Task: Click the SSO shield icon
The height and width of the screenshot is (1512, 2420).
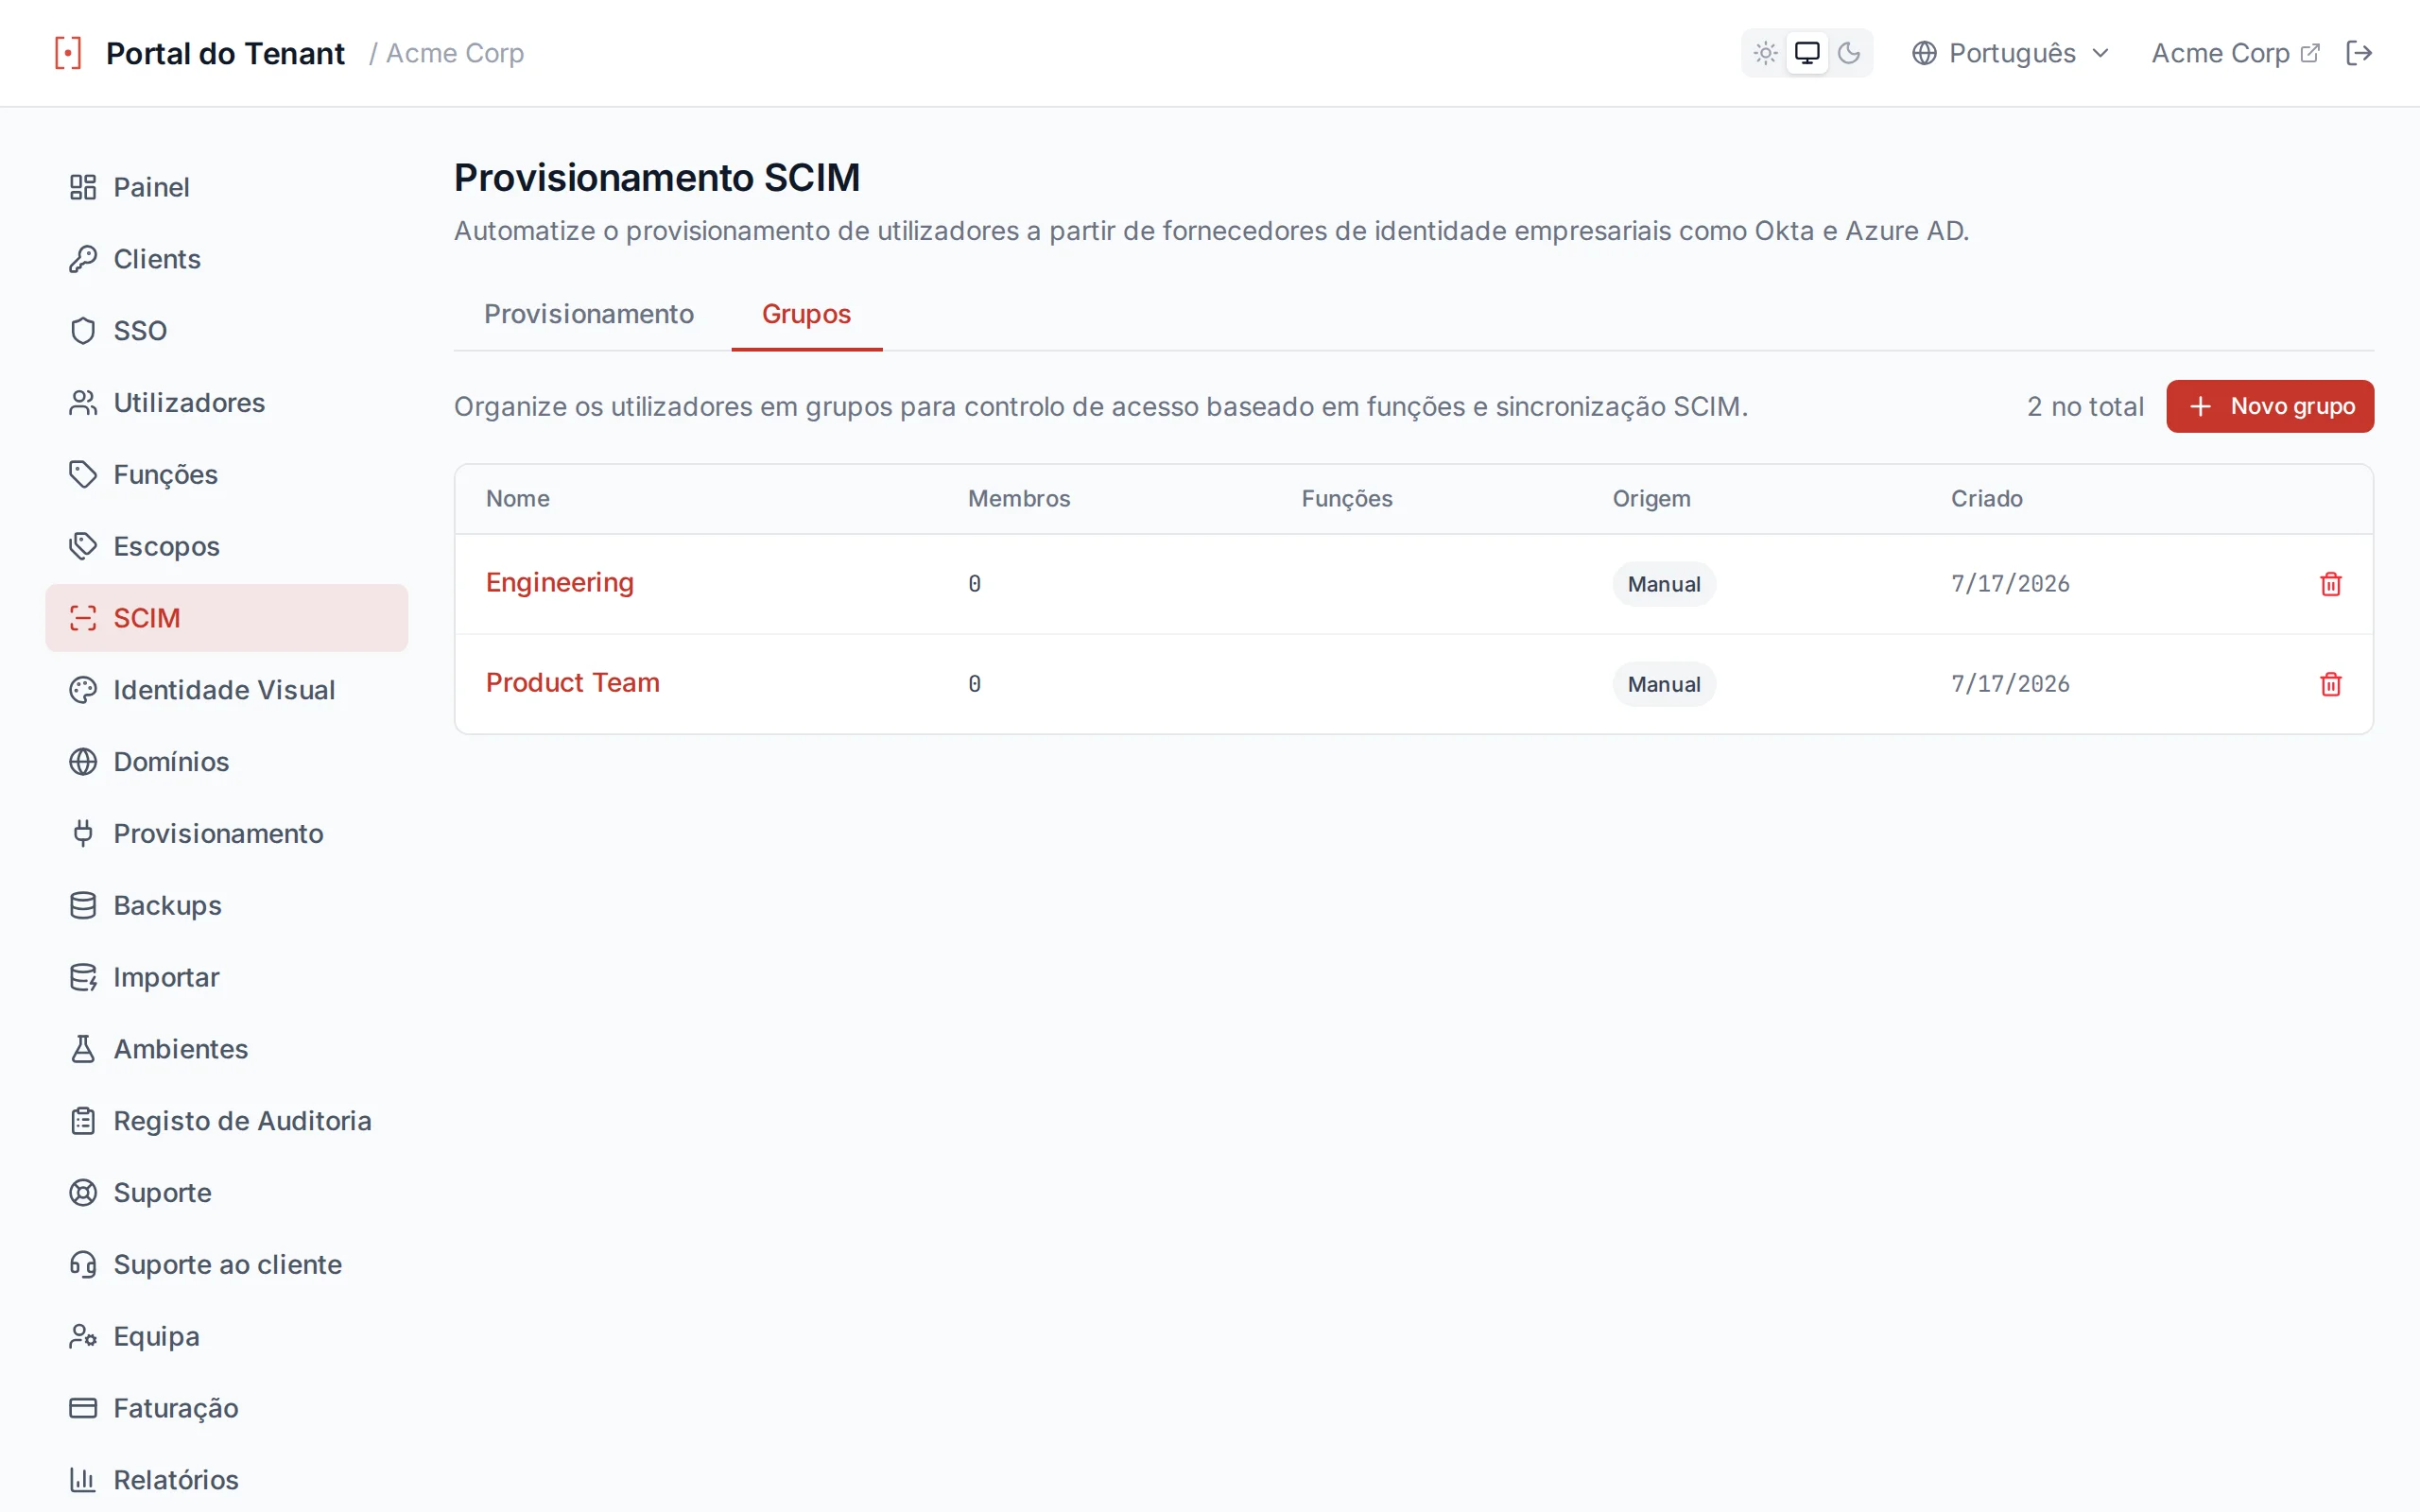Action: pyautogui.click(x=83, y=331)
